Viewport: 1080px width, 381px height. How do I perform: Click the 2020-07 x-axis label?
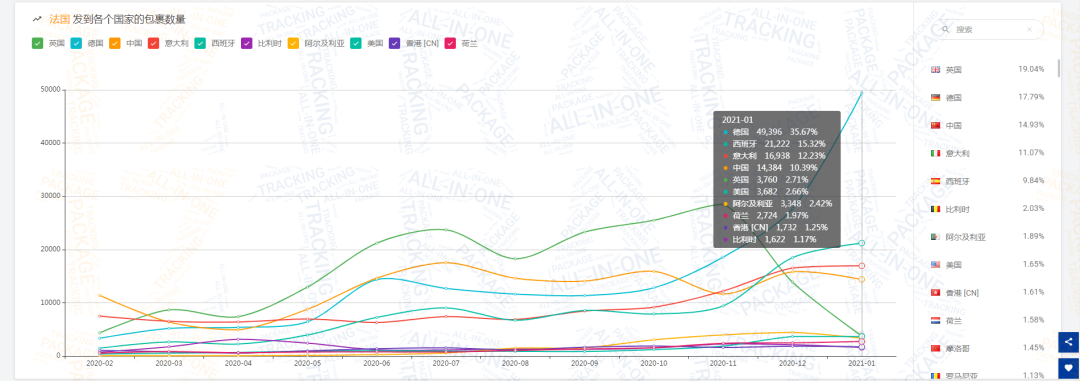pyautogui.click(x=446, y=363)
